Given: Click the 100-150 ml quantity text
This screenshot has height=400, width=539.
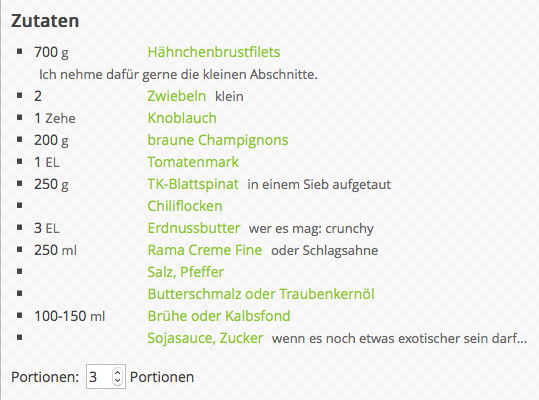Looking at the screenshot, I should [69, 316].
